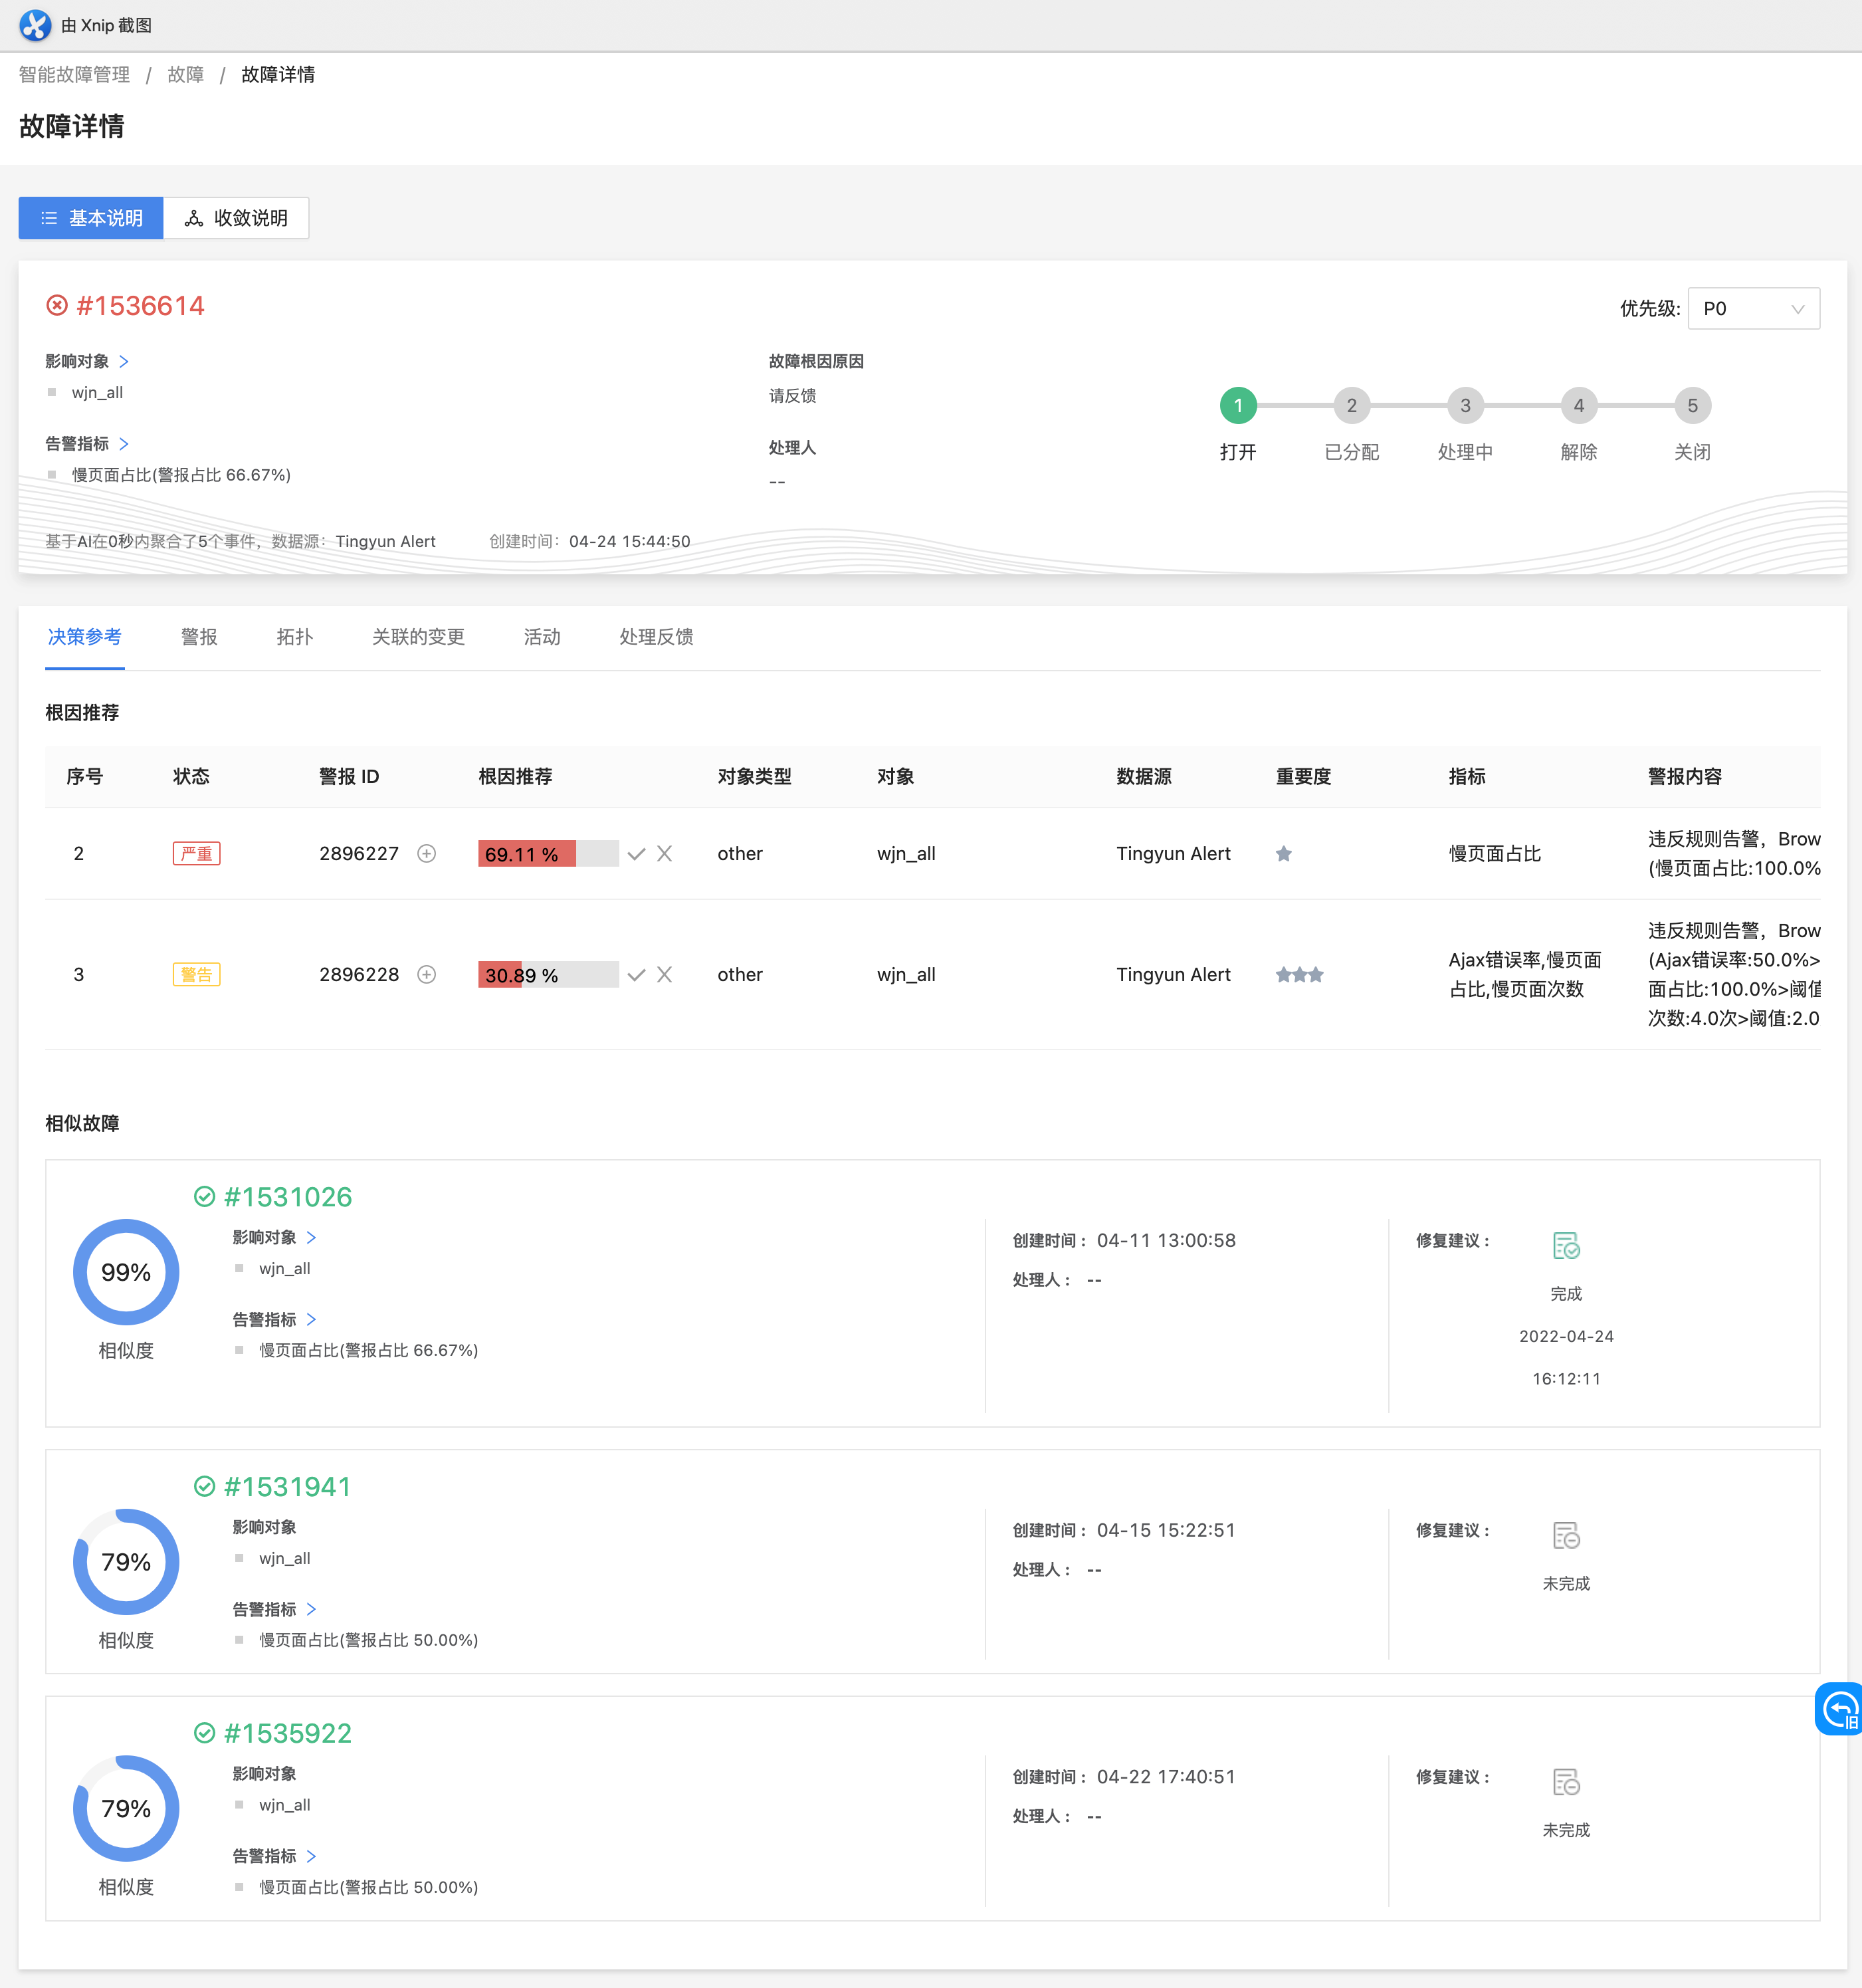This screenshot has width=1862, height=1988.
Task: Click the Xnip app icon
Action: point(35,25)
